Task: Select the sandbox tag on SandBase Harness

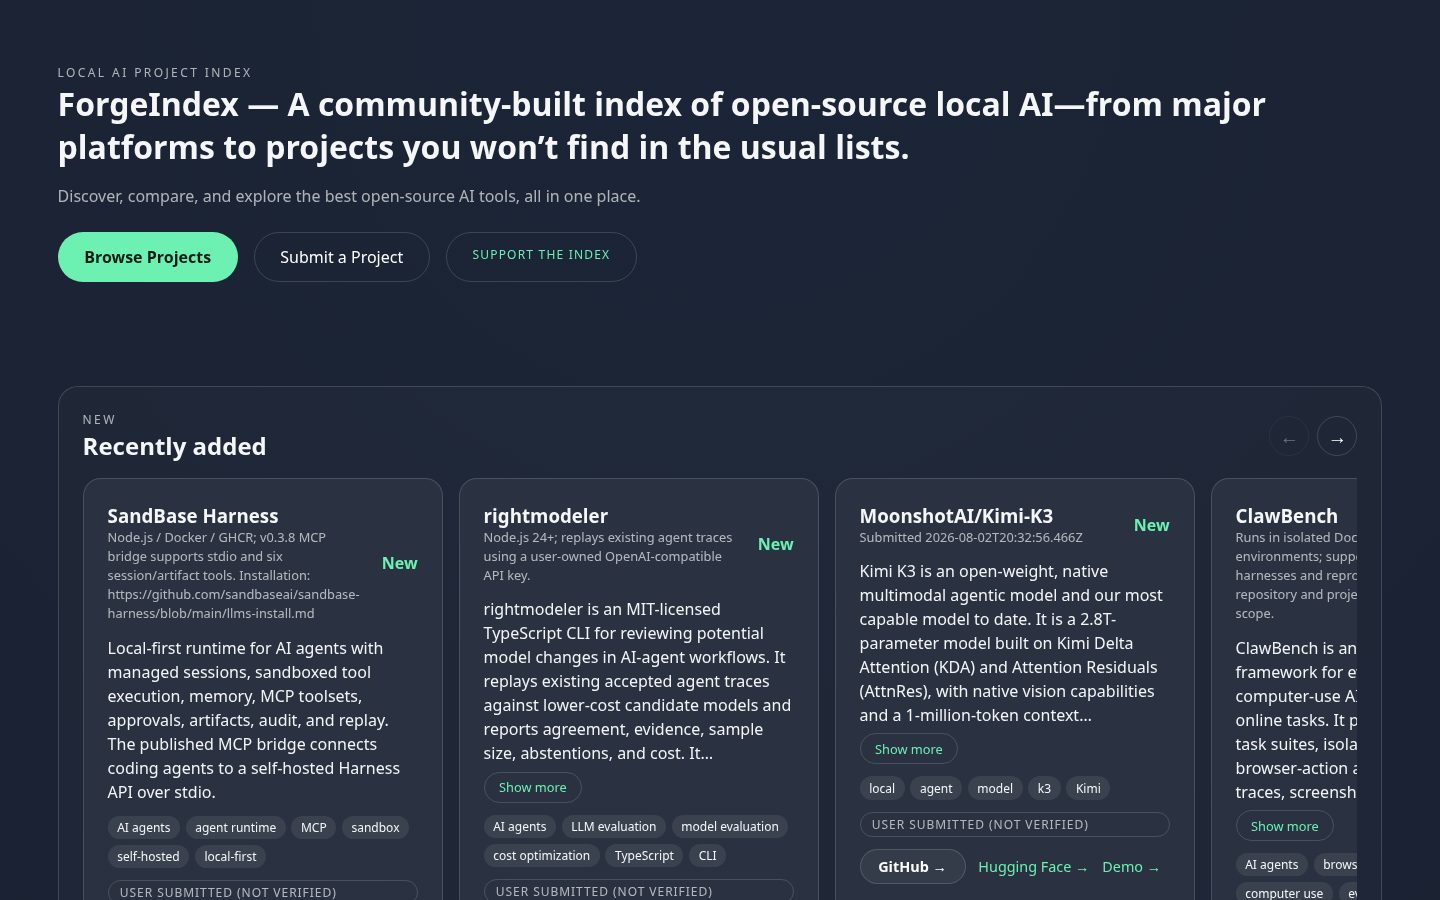Action: (x=376, y=827)
